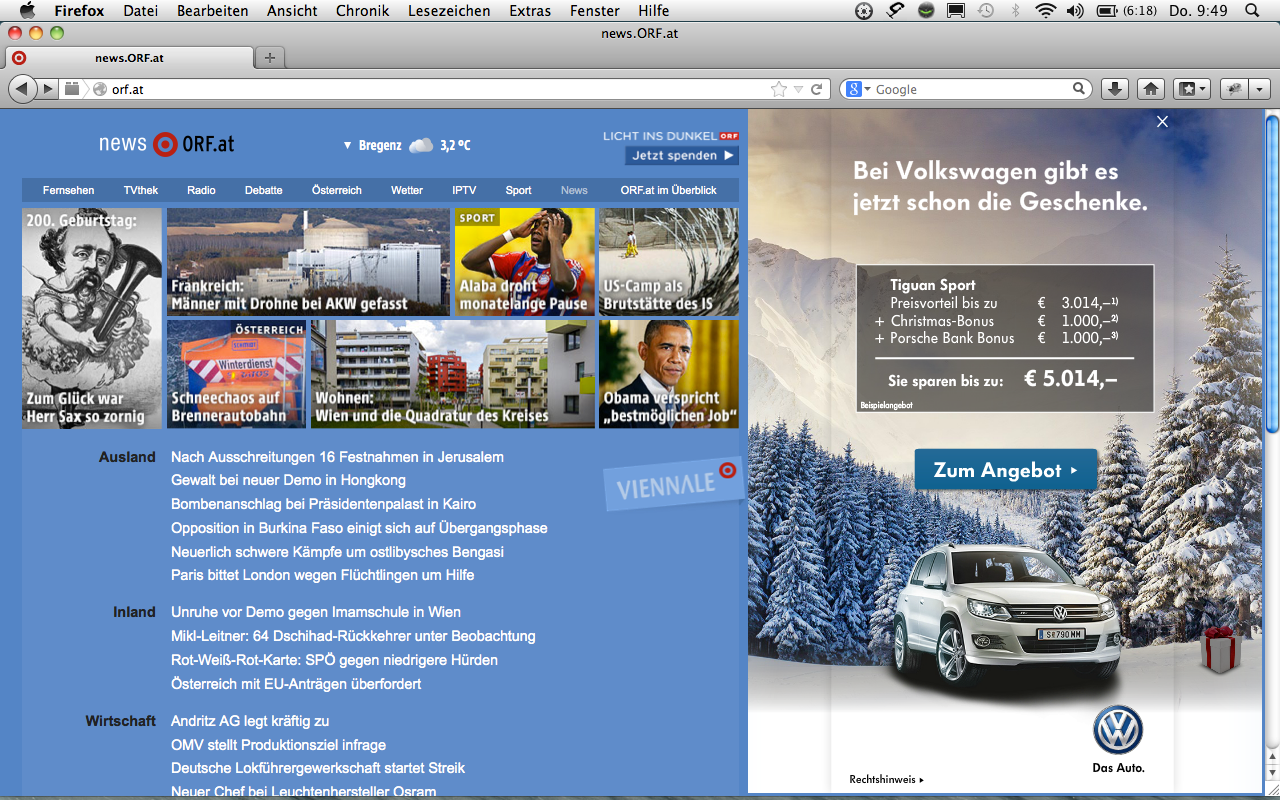Open headline Andritz AG legt kräftig zu
This screenshot has height=800, width=1280.
coord(250,721)
